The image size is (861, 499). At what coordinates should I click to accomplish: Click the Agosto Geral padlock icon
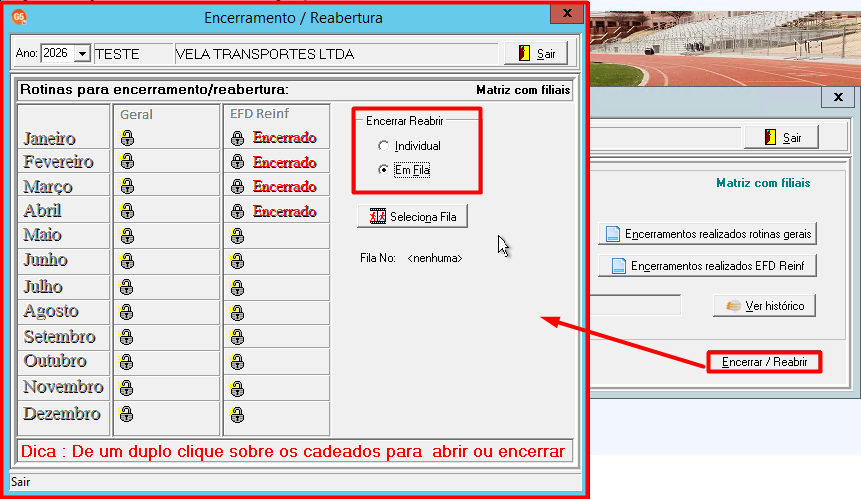pos(126,312)
